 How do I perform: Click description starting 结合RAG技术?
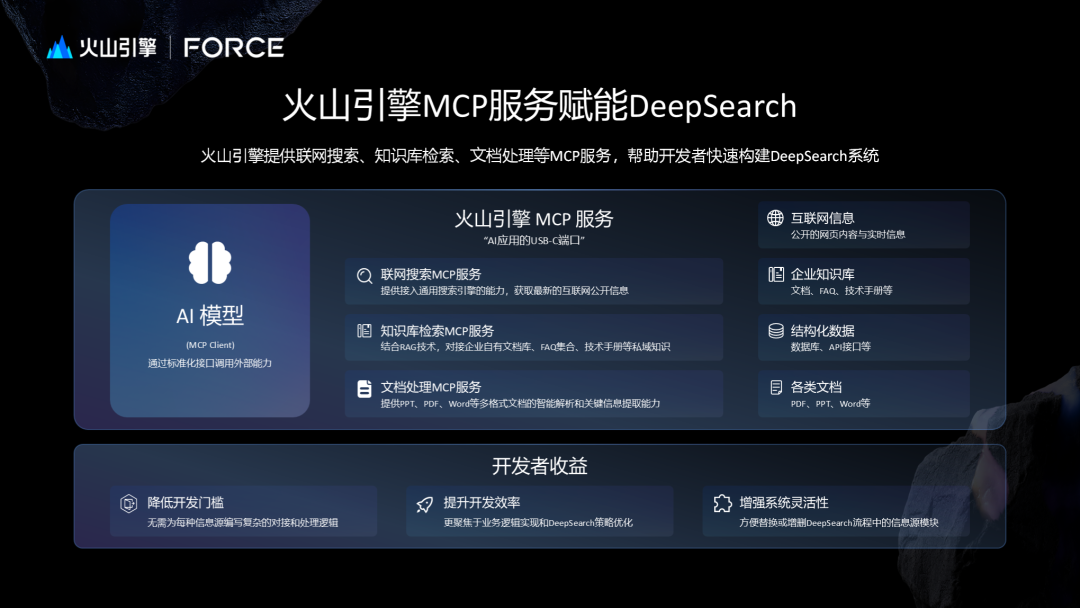(x=525, y=347)
